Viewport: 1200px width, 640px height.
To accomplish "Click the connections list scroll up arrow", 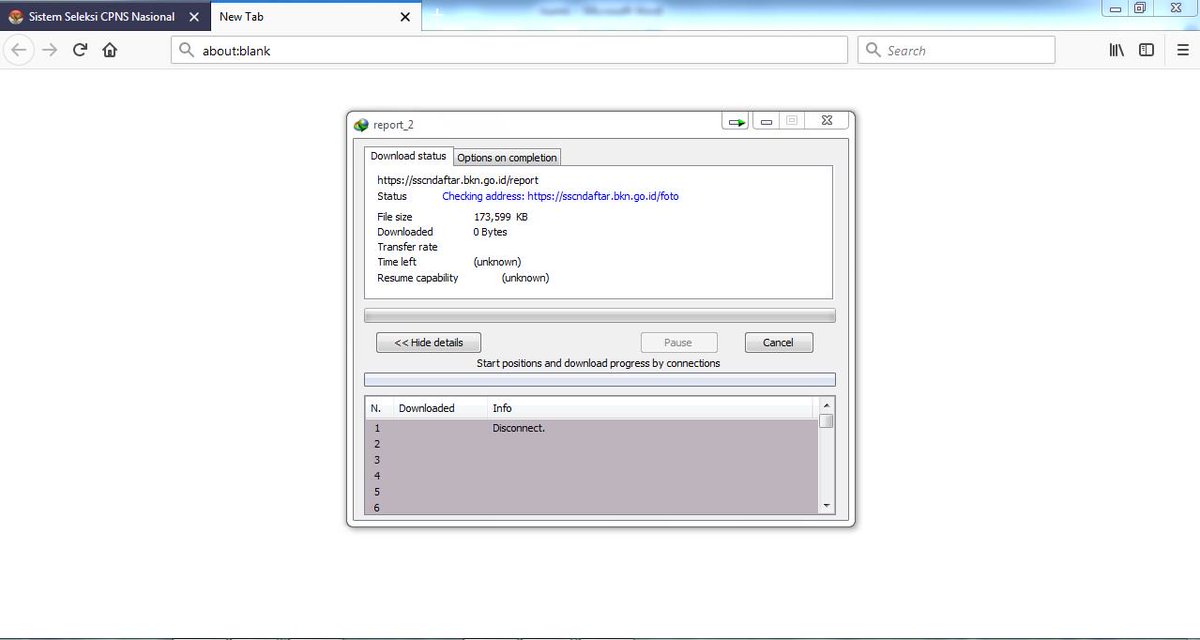I will click(x=826, y=404).
